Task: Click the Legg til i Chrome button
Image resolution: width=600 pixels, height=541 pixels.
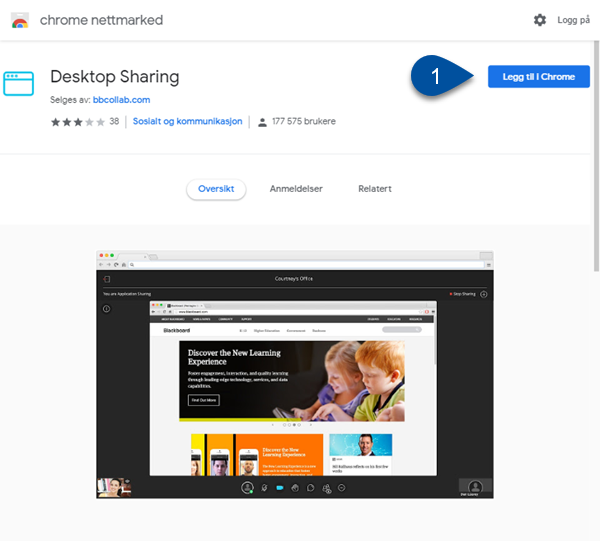Action: 538,77
